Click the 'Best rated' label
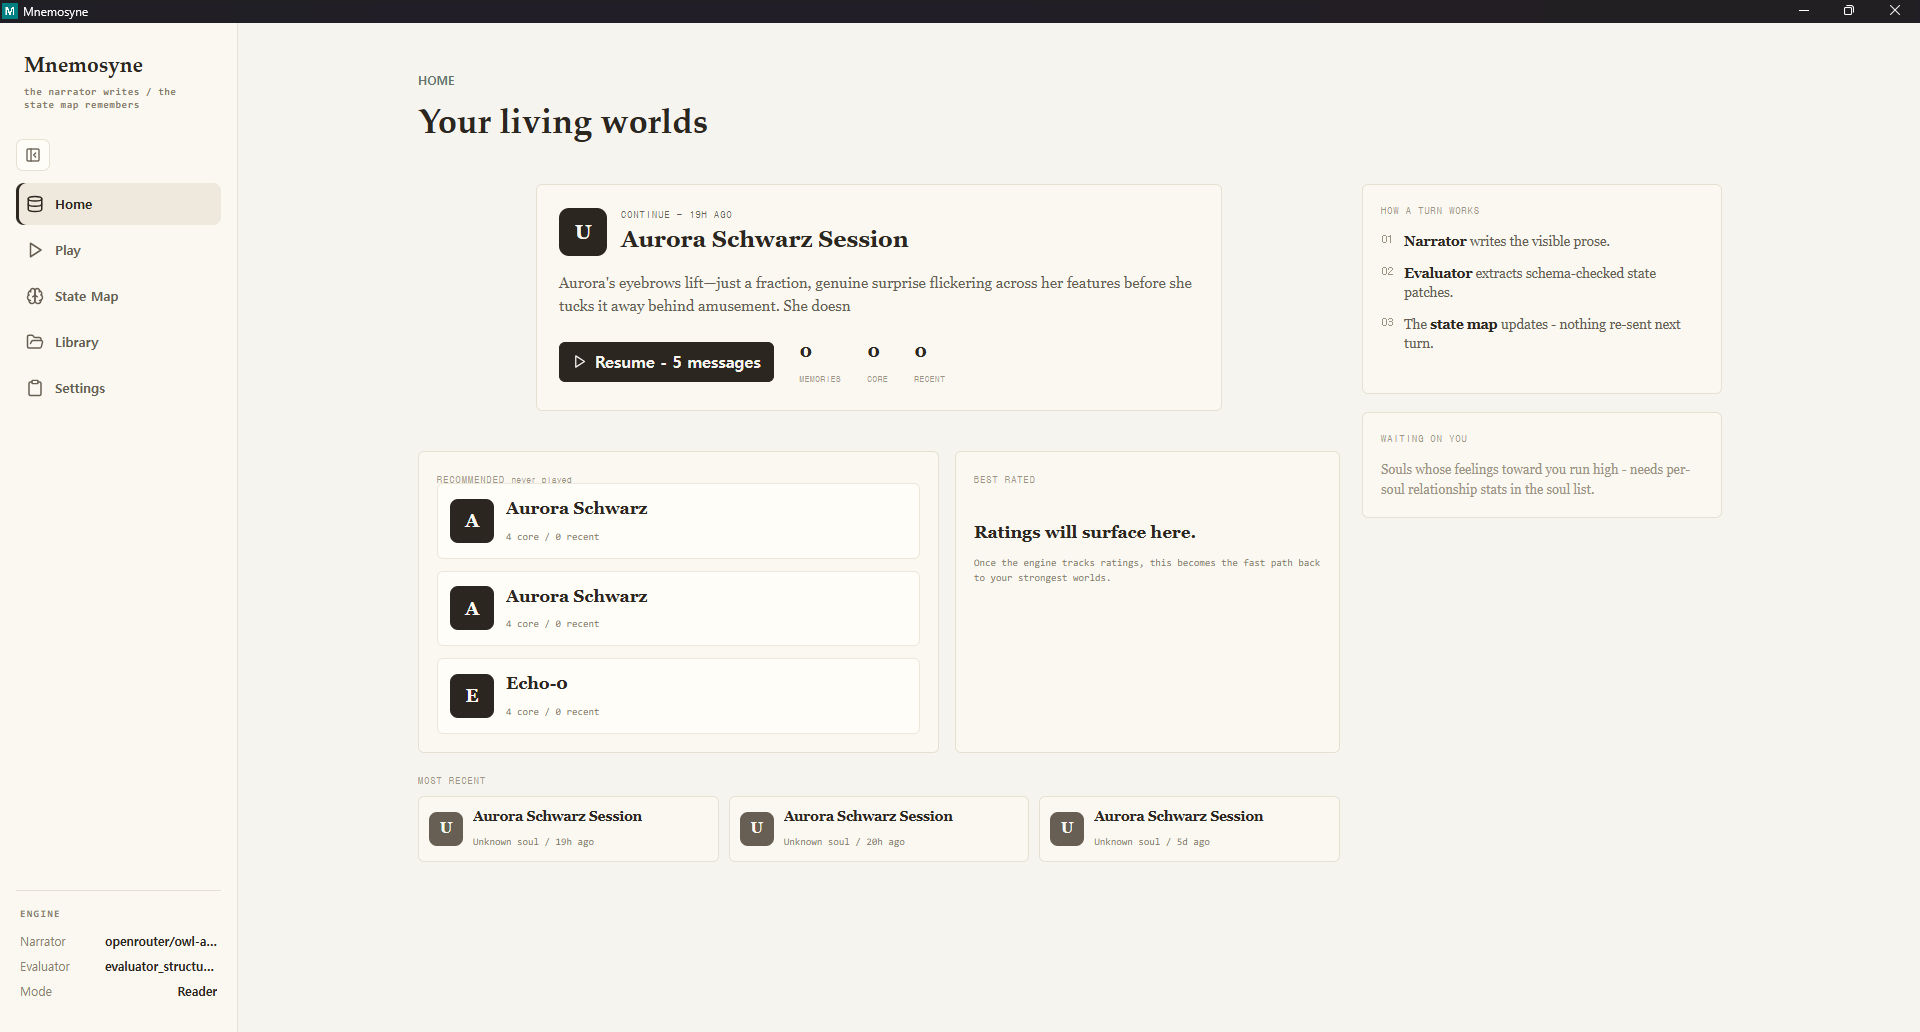 tap(1004, 480)
